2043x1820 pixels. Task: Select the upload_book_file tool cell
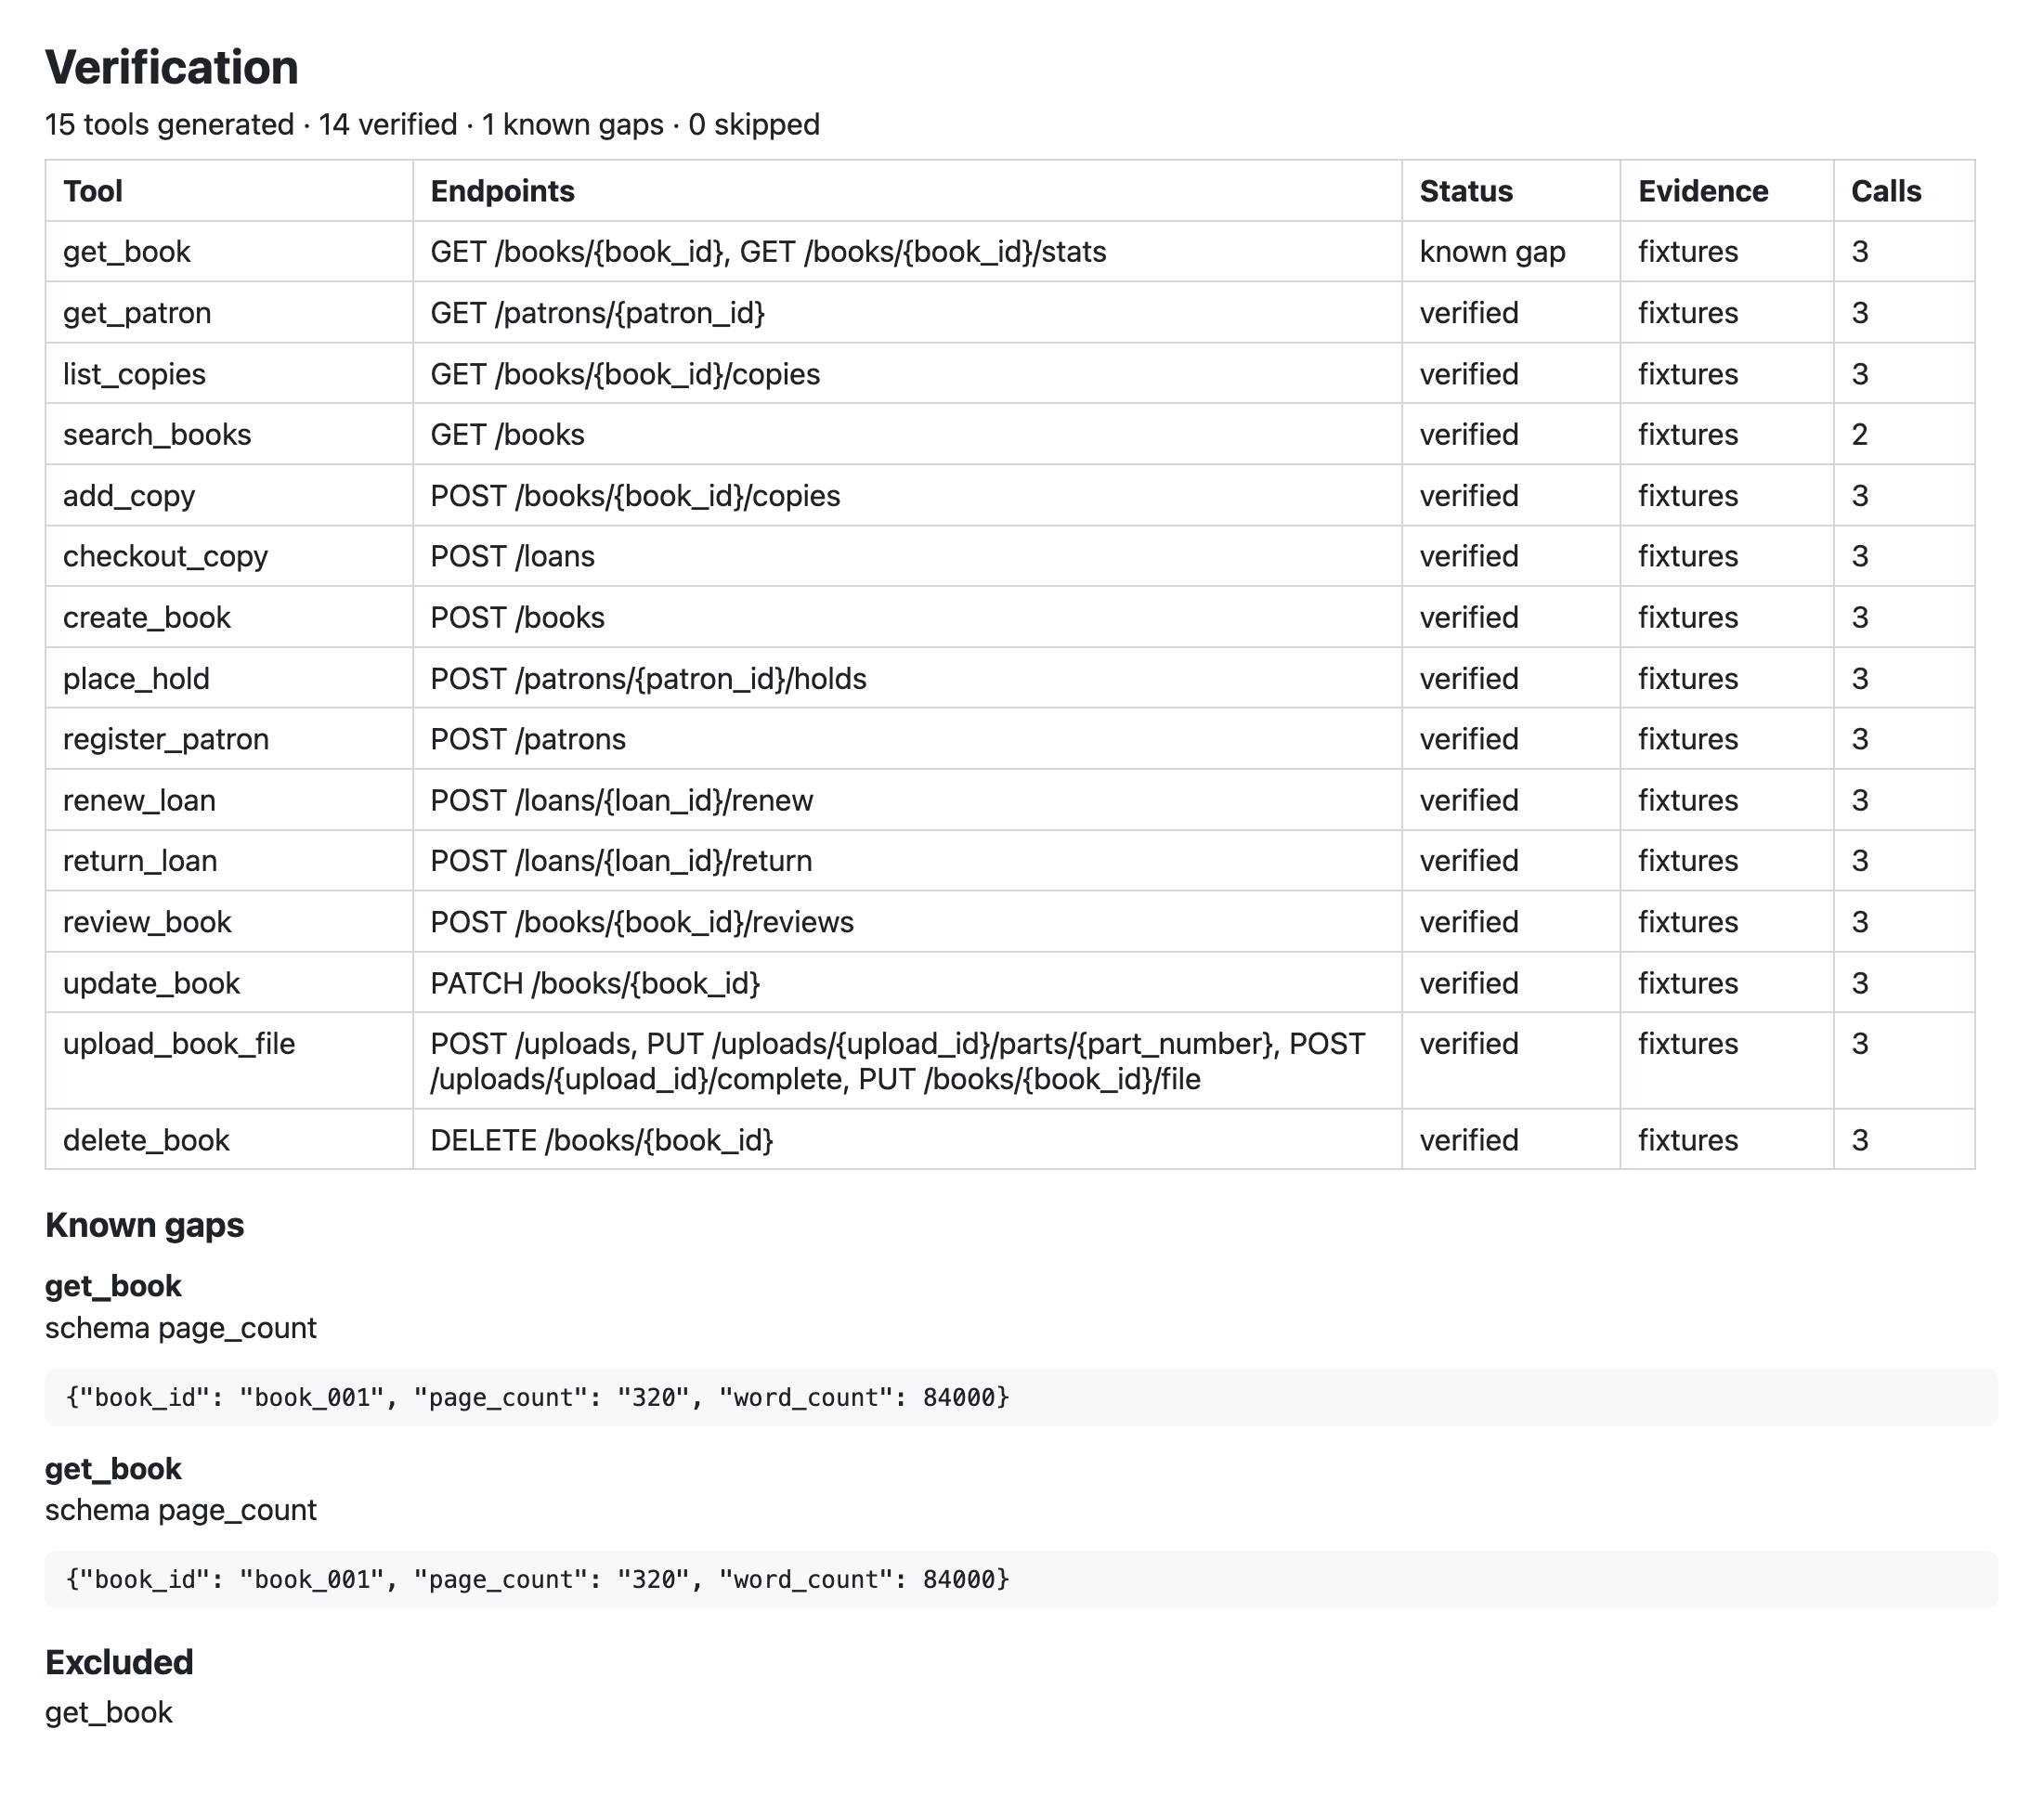(x=229, y=1061)
